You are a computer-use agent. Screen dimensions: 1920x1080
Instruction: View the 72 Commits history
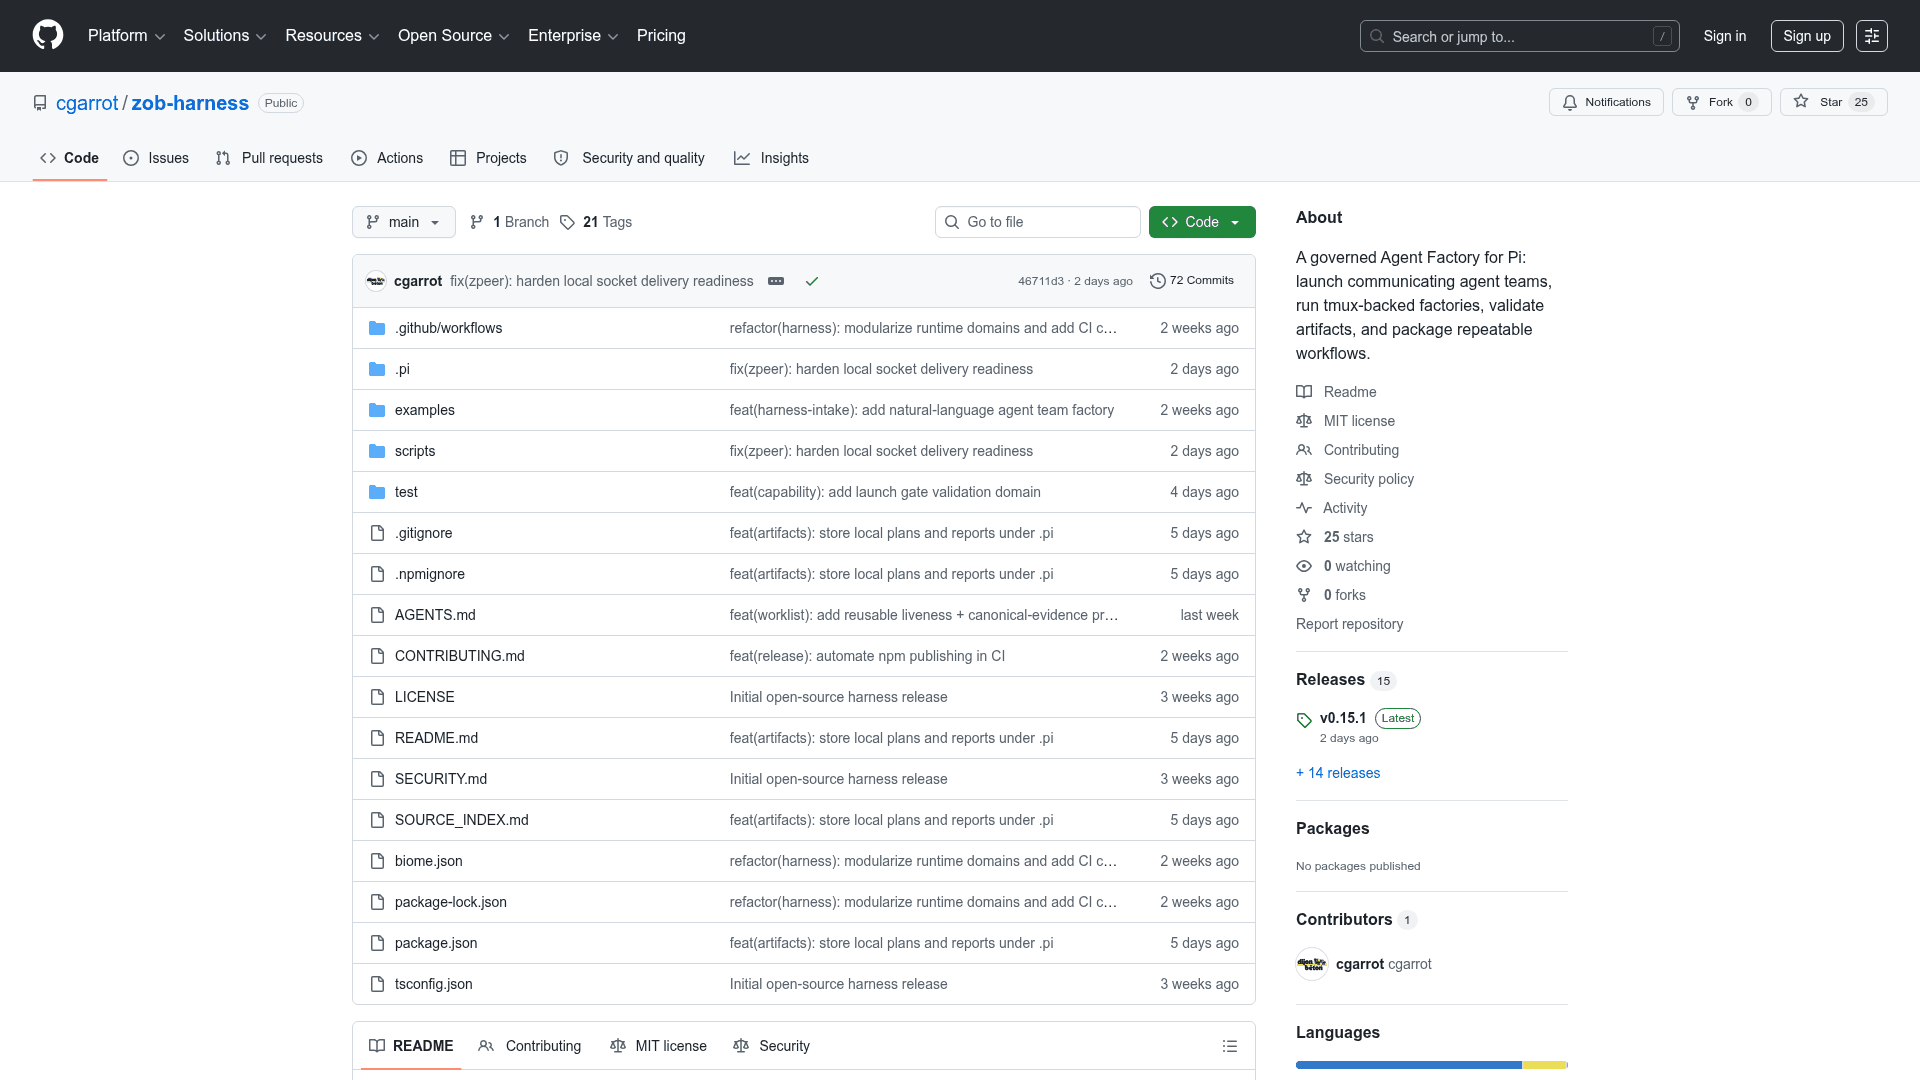click(x=1192, y=281)
